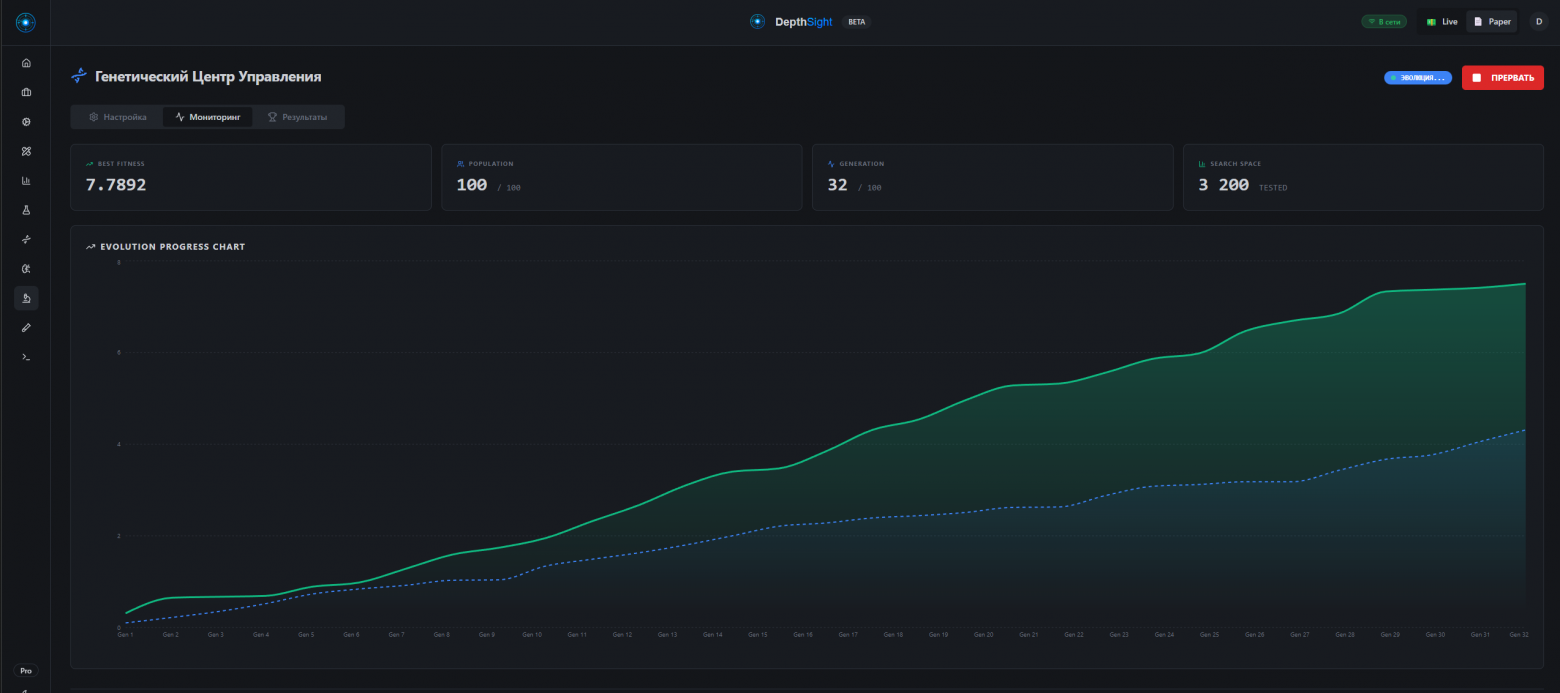Open the bar chart analytics sidebar icon
This screenshot has width=1560, height=693.
[26, 181]
